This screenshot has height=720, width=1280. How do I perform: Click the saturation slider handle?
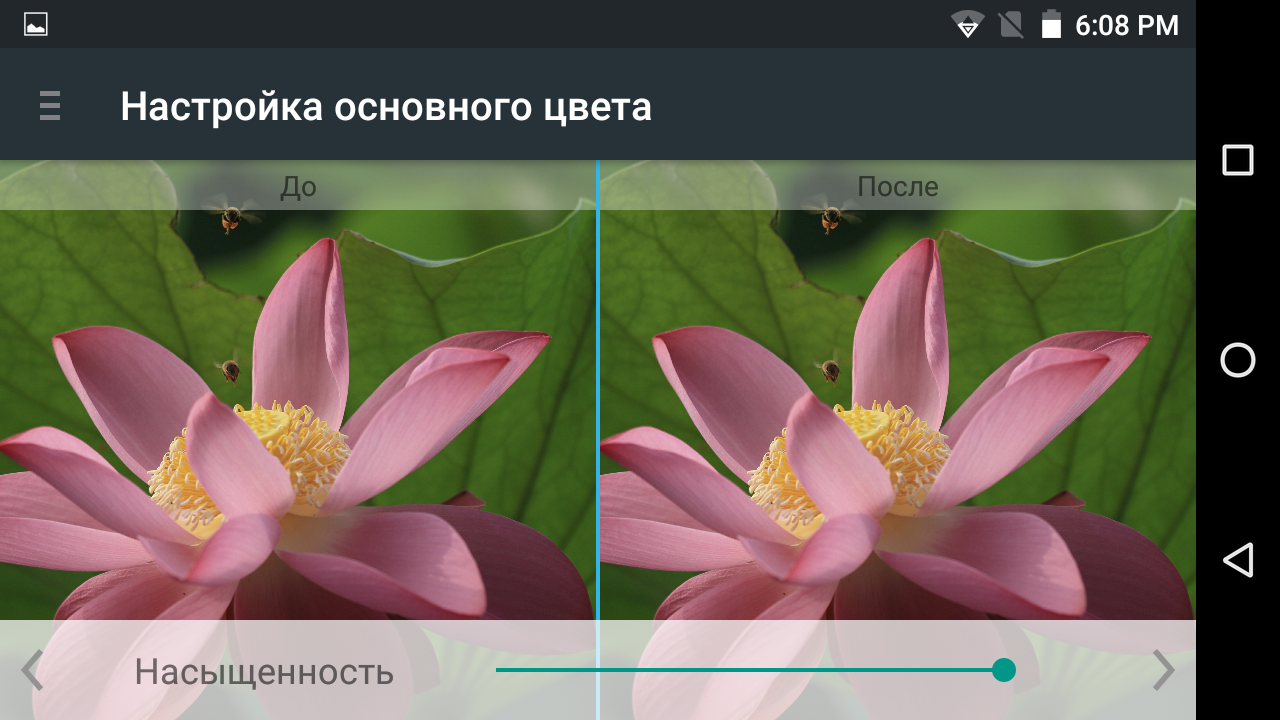pyautogui.click(x=1004, y=670)
